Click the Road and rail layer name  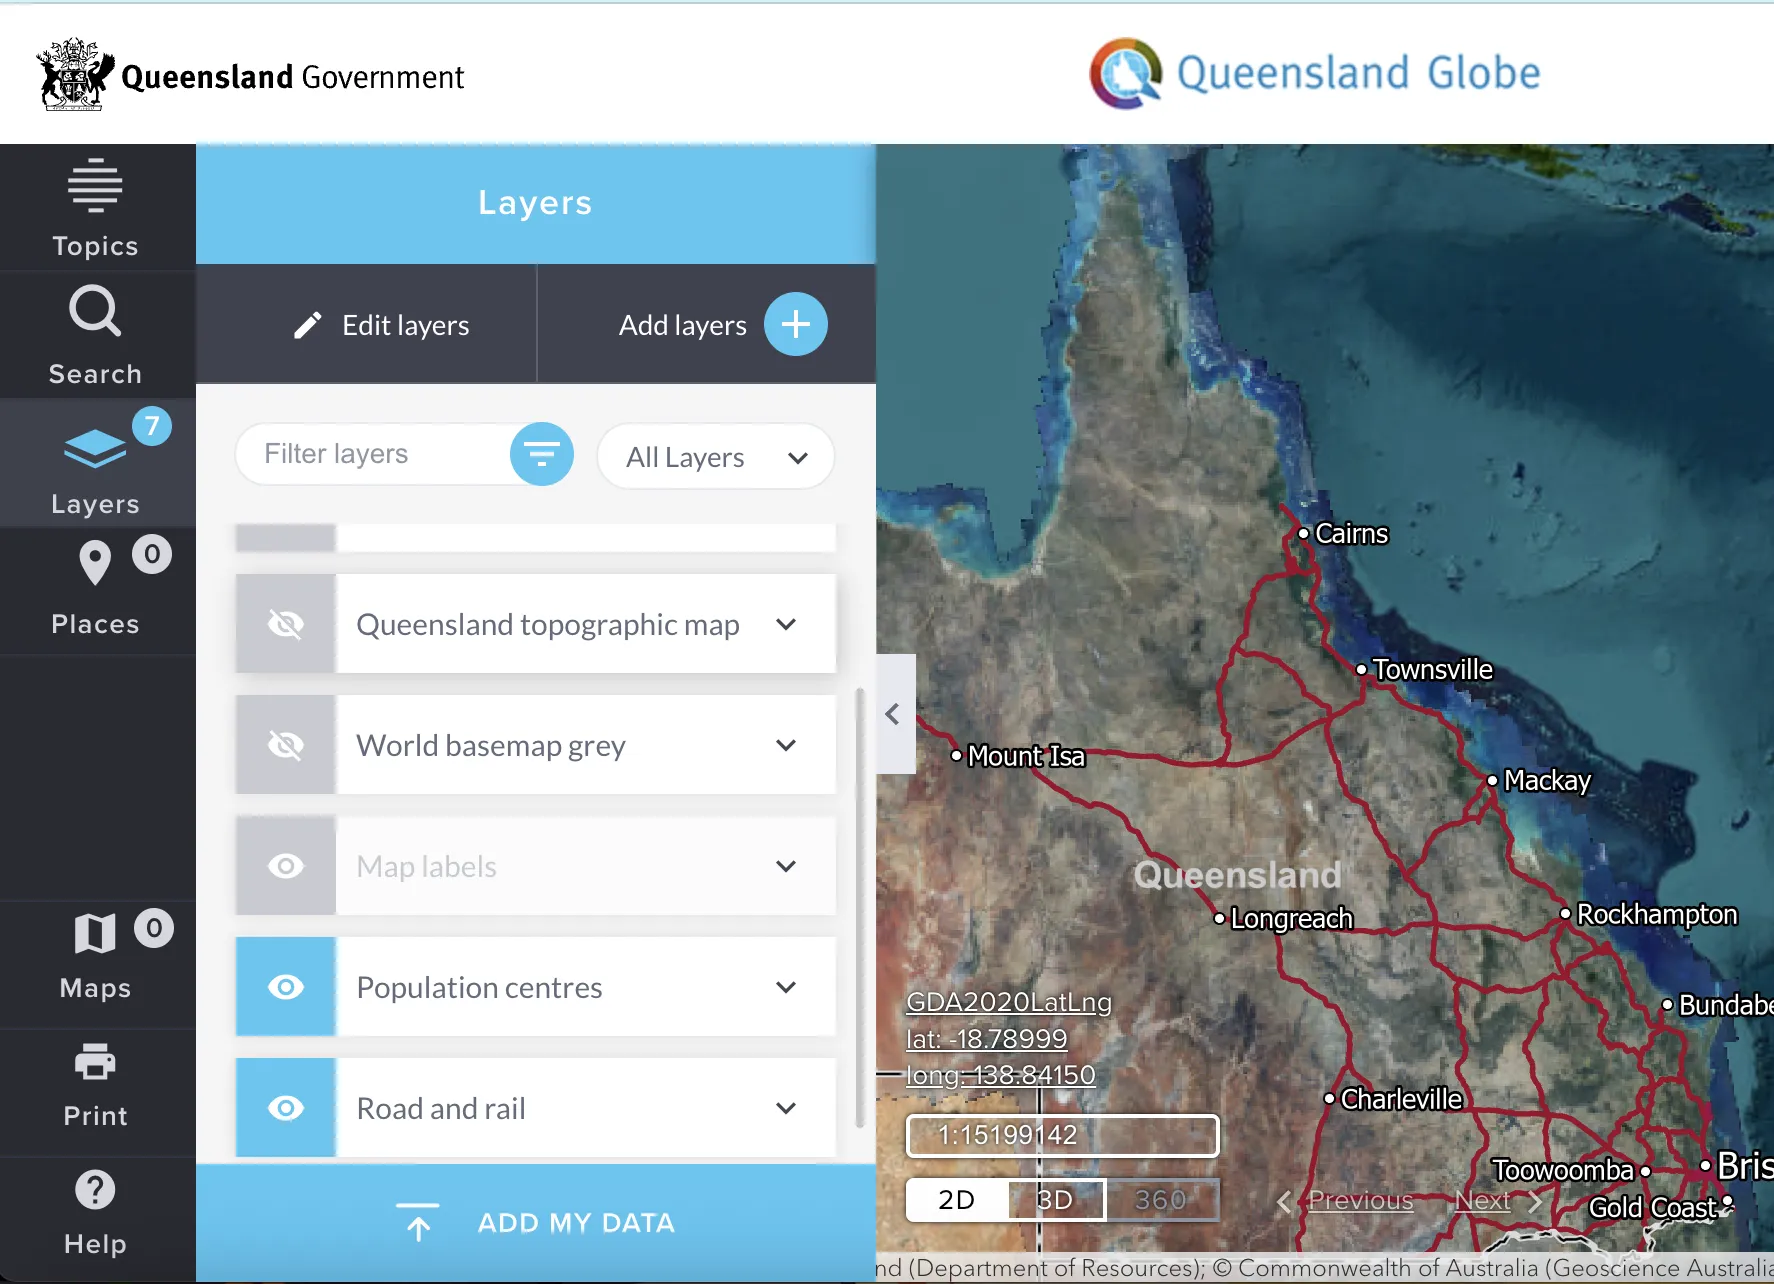click(441, 1108)
